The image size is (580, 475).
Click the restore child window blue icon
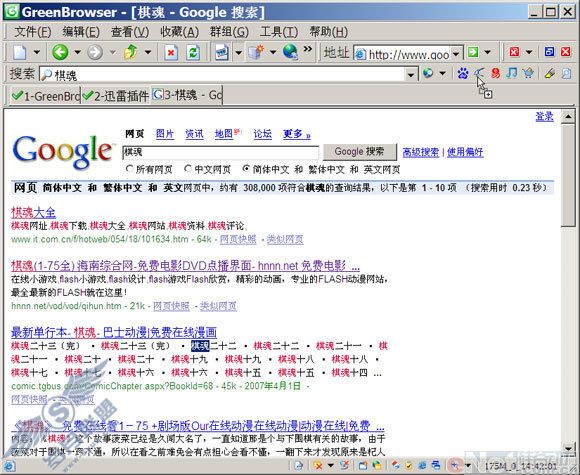(x=549, y=52)
